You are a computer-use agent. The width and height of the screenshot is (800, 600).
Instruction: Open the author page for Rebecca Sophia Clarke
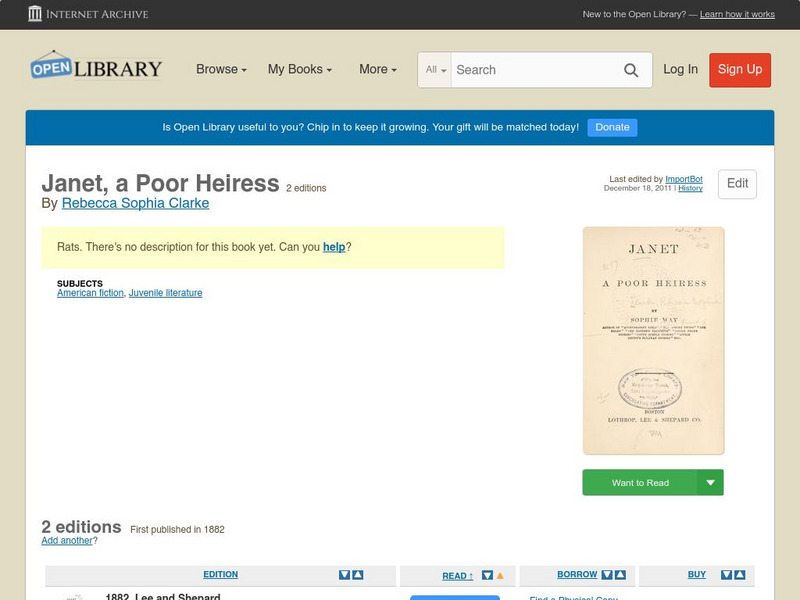tap(135, 203)
